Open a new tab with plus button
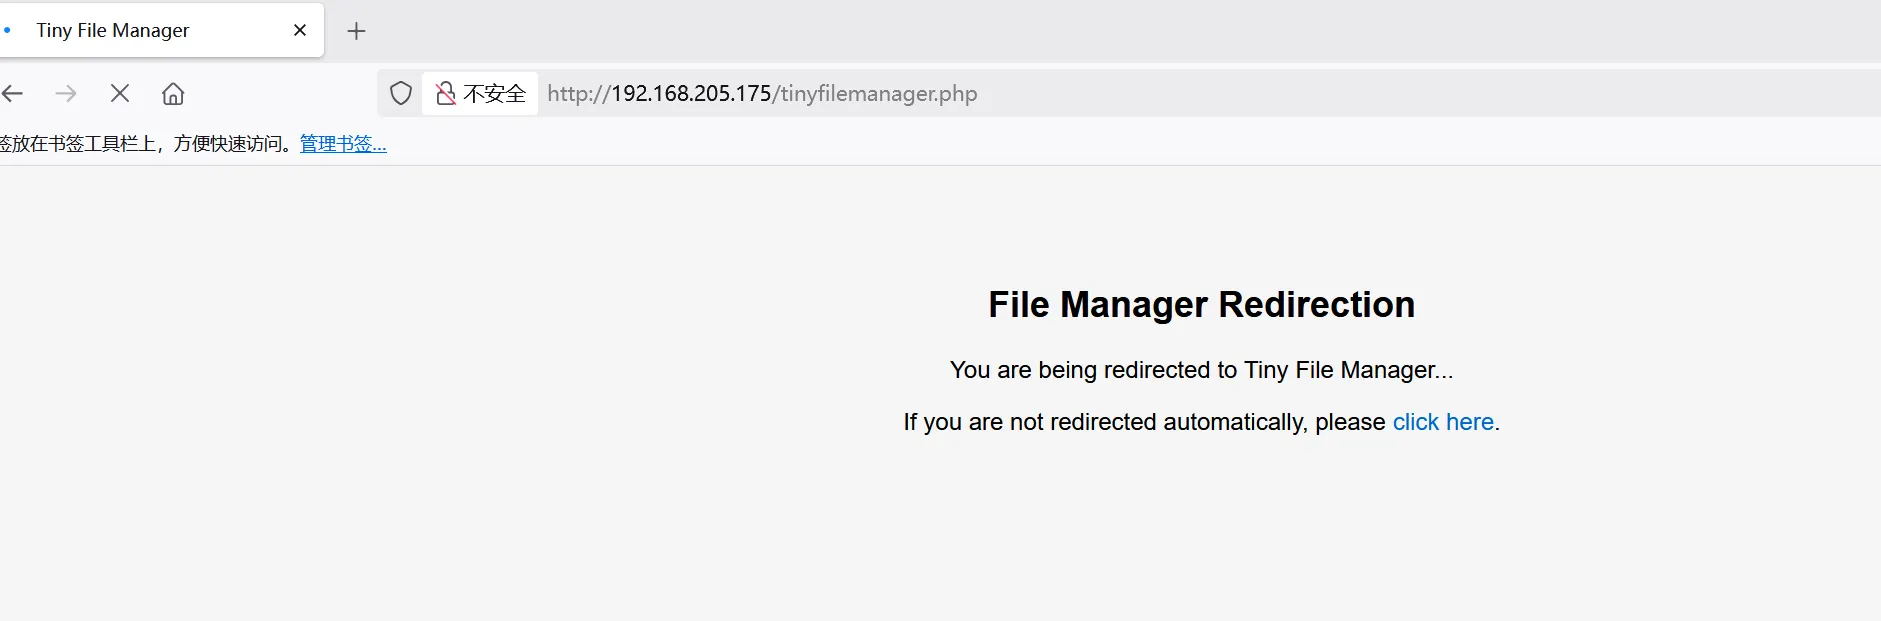Screen dimensions: 1881x621 [356, 31]
